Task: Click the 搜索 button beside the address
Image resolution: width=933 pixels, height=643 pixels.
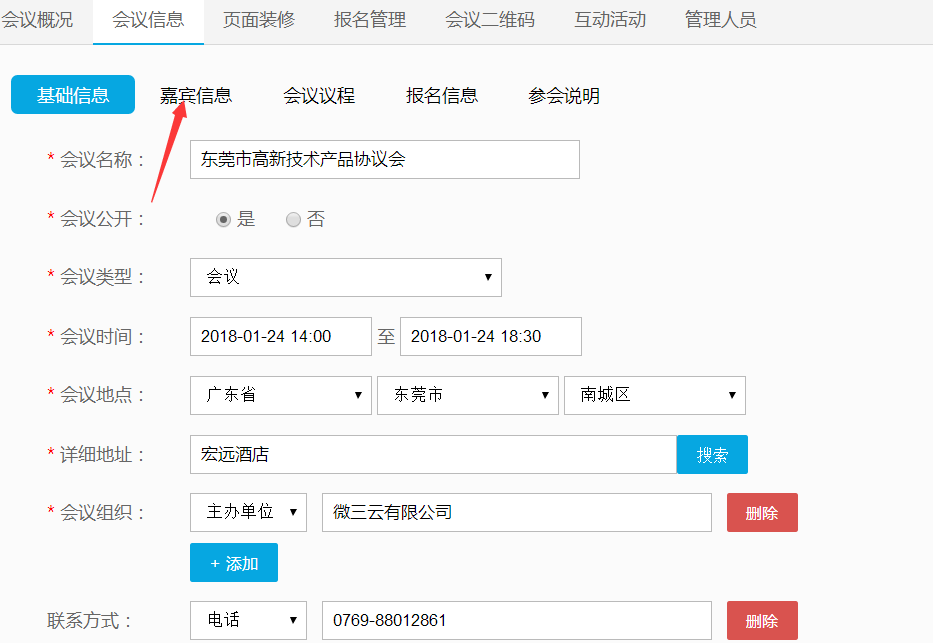Action: [712, 455]
